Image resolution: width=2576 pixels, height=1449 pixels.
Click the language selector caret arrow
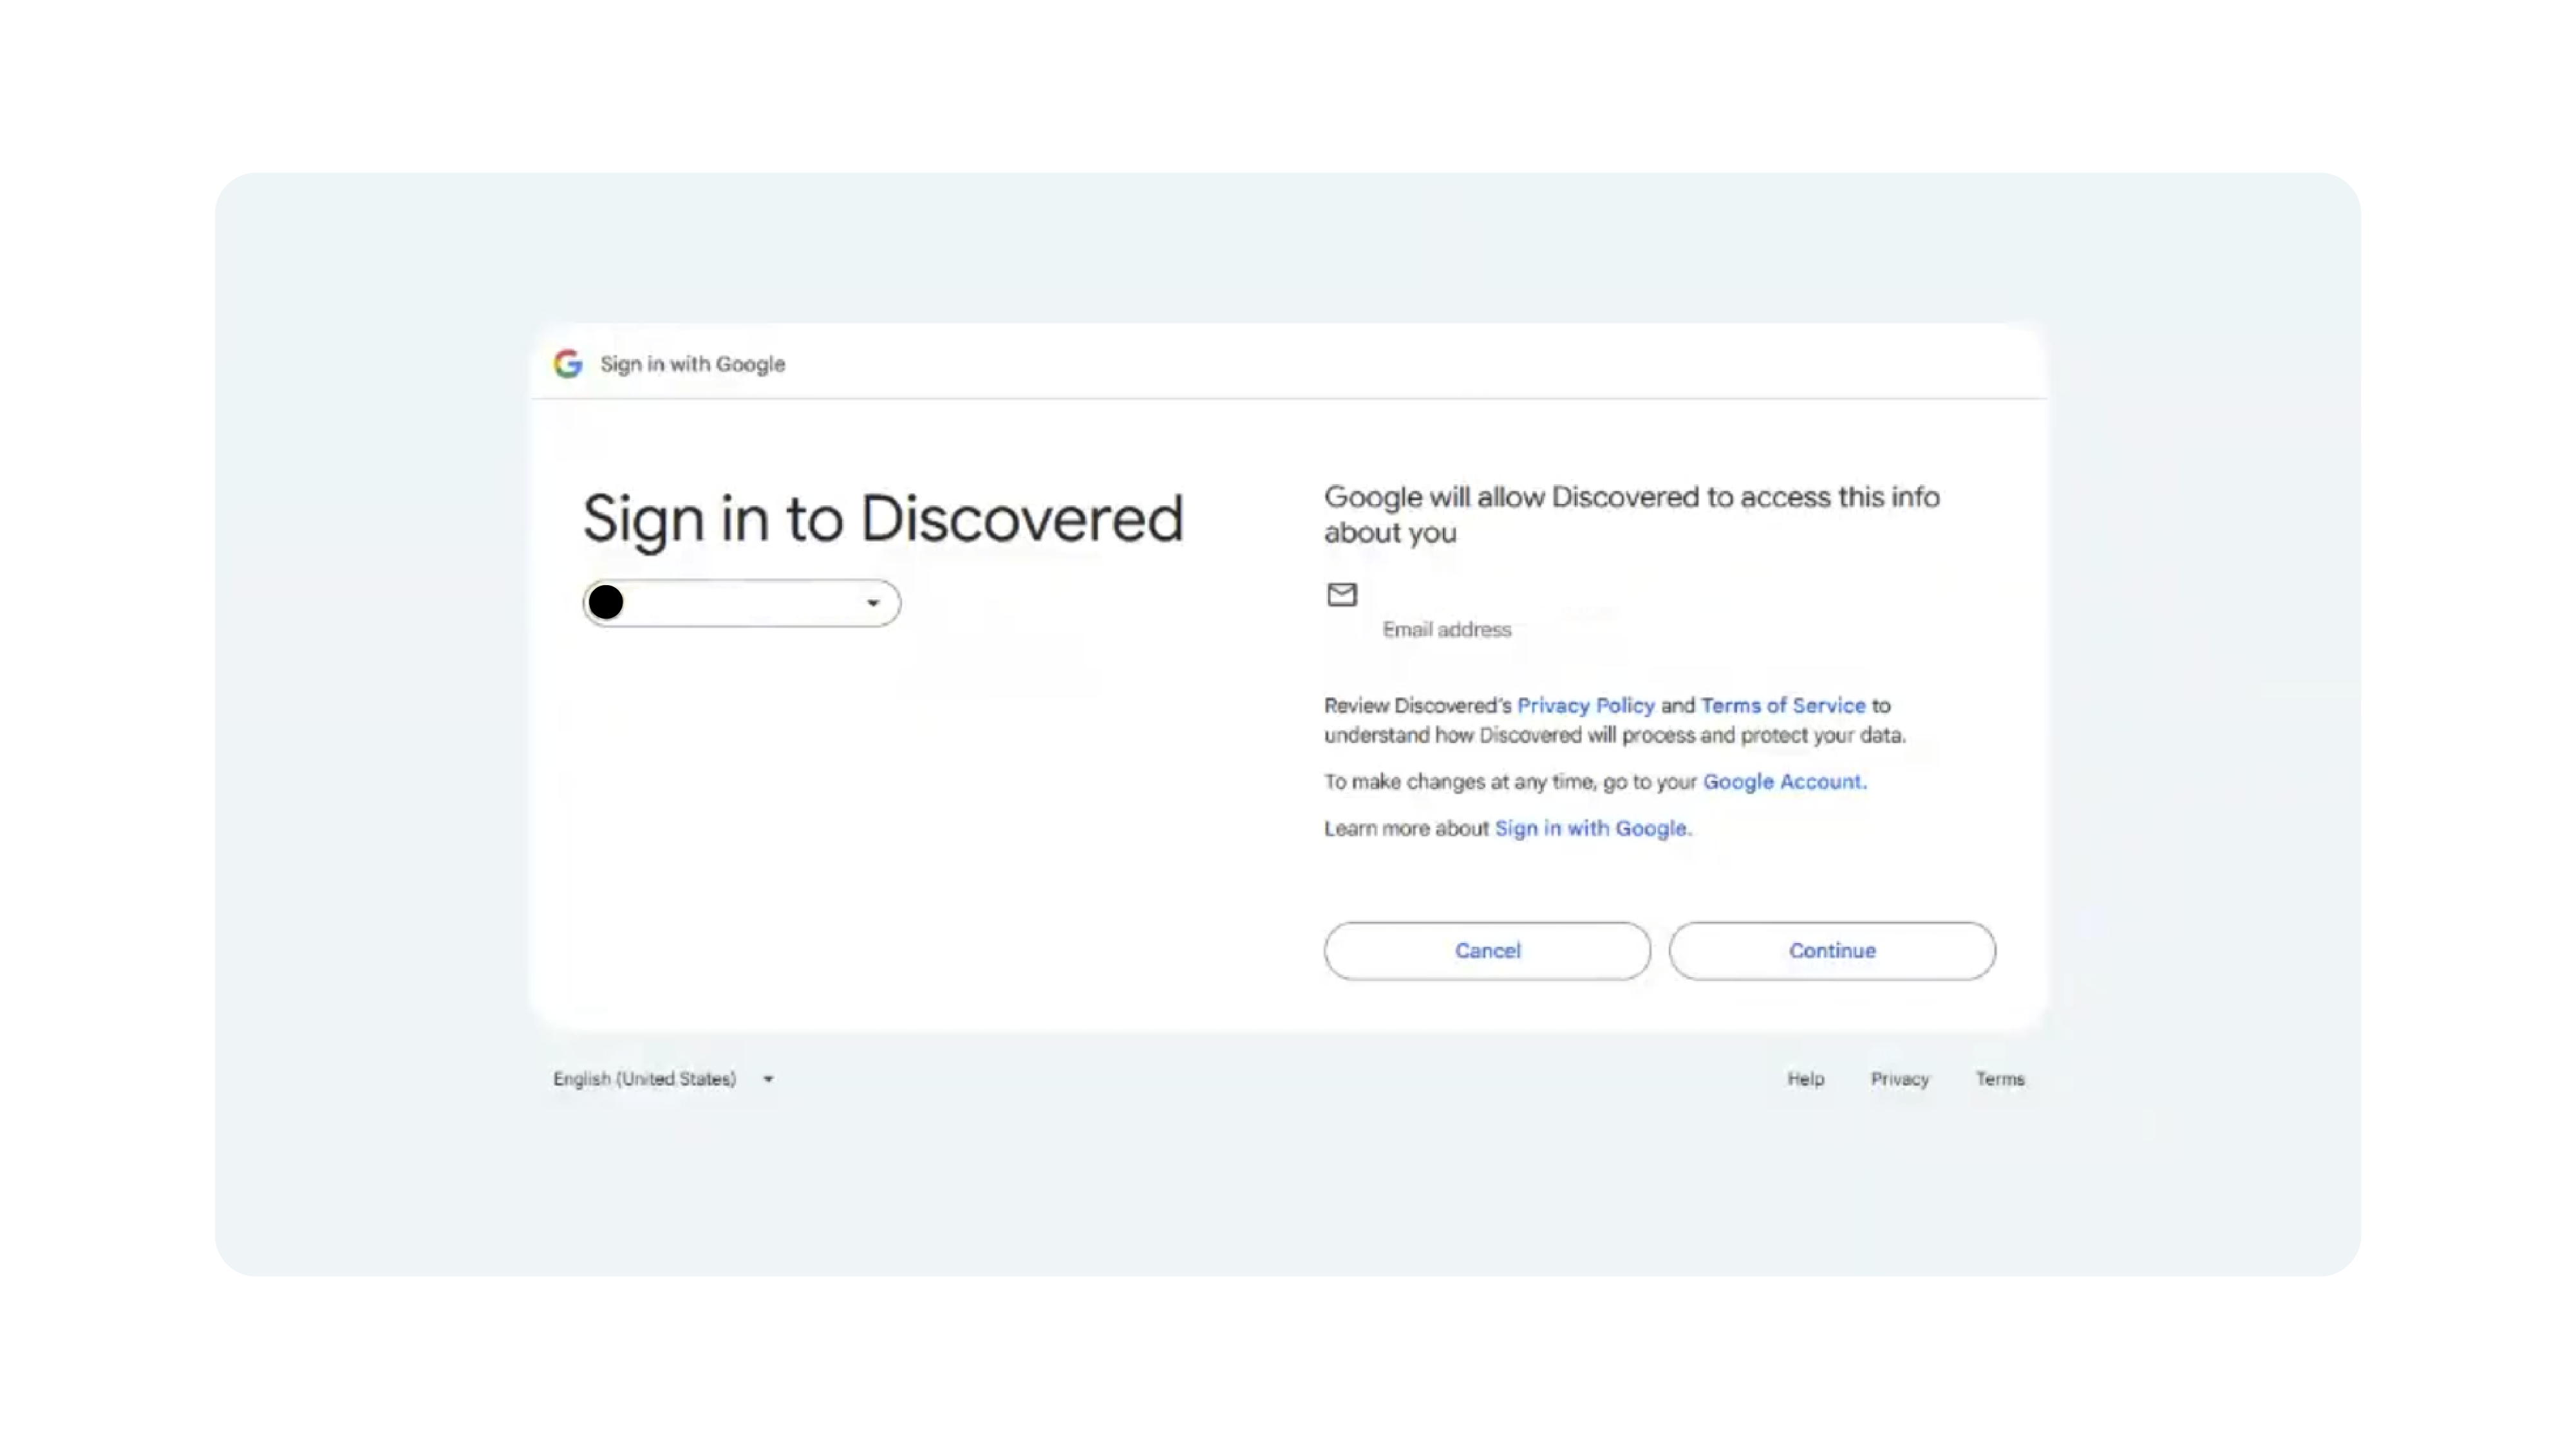(x=768, y=1079)
